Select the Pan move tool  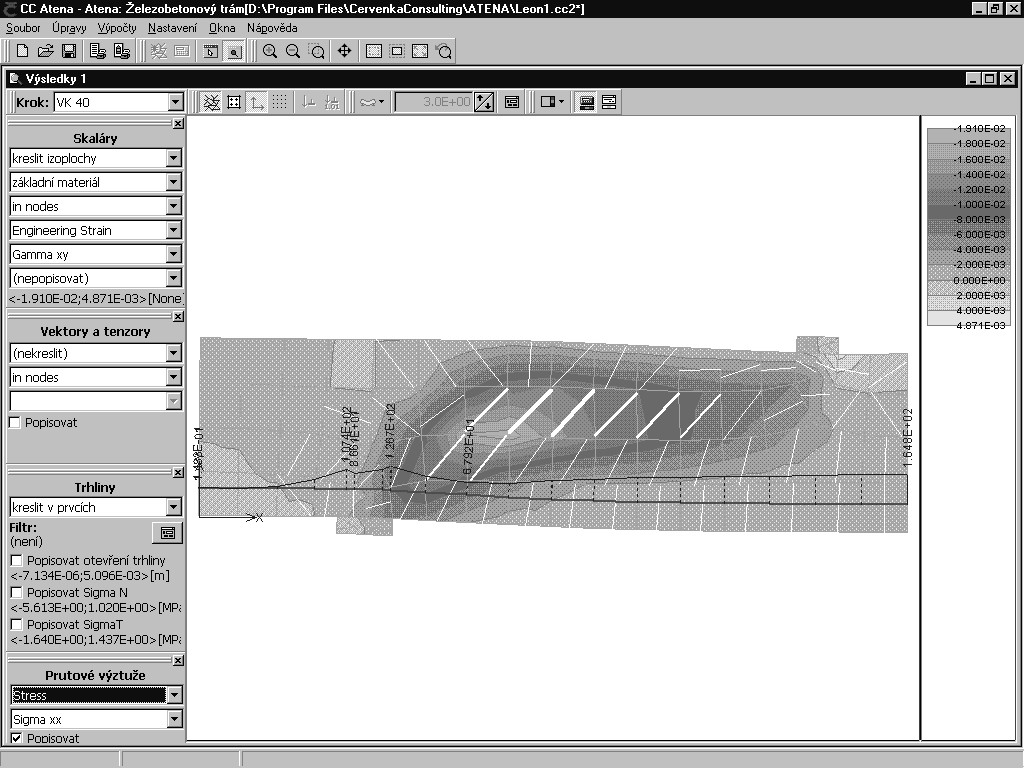(344, 51)
